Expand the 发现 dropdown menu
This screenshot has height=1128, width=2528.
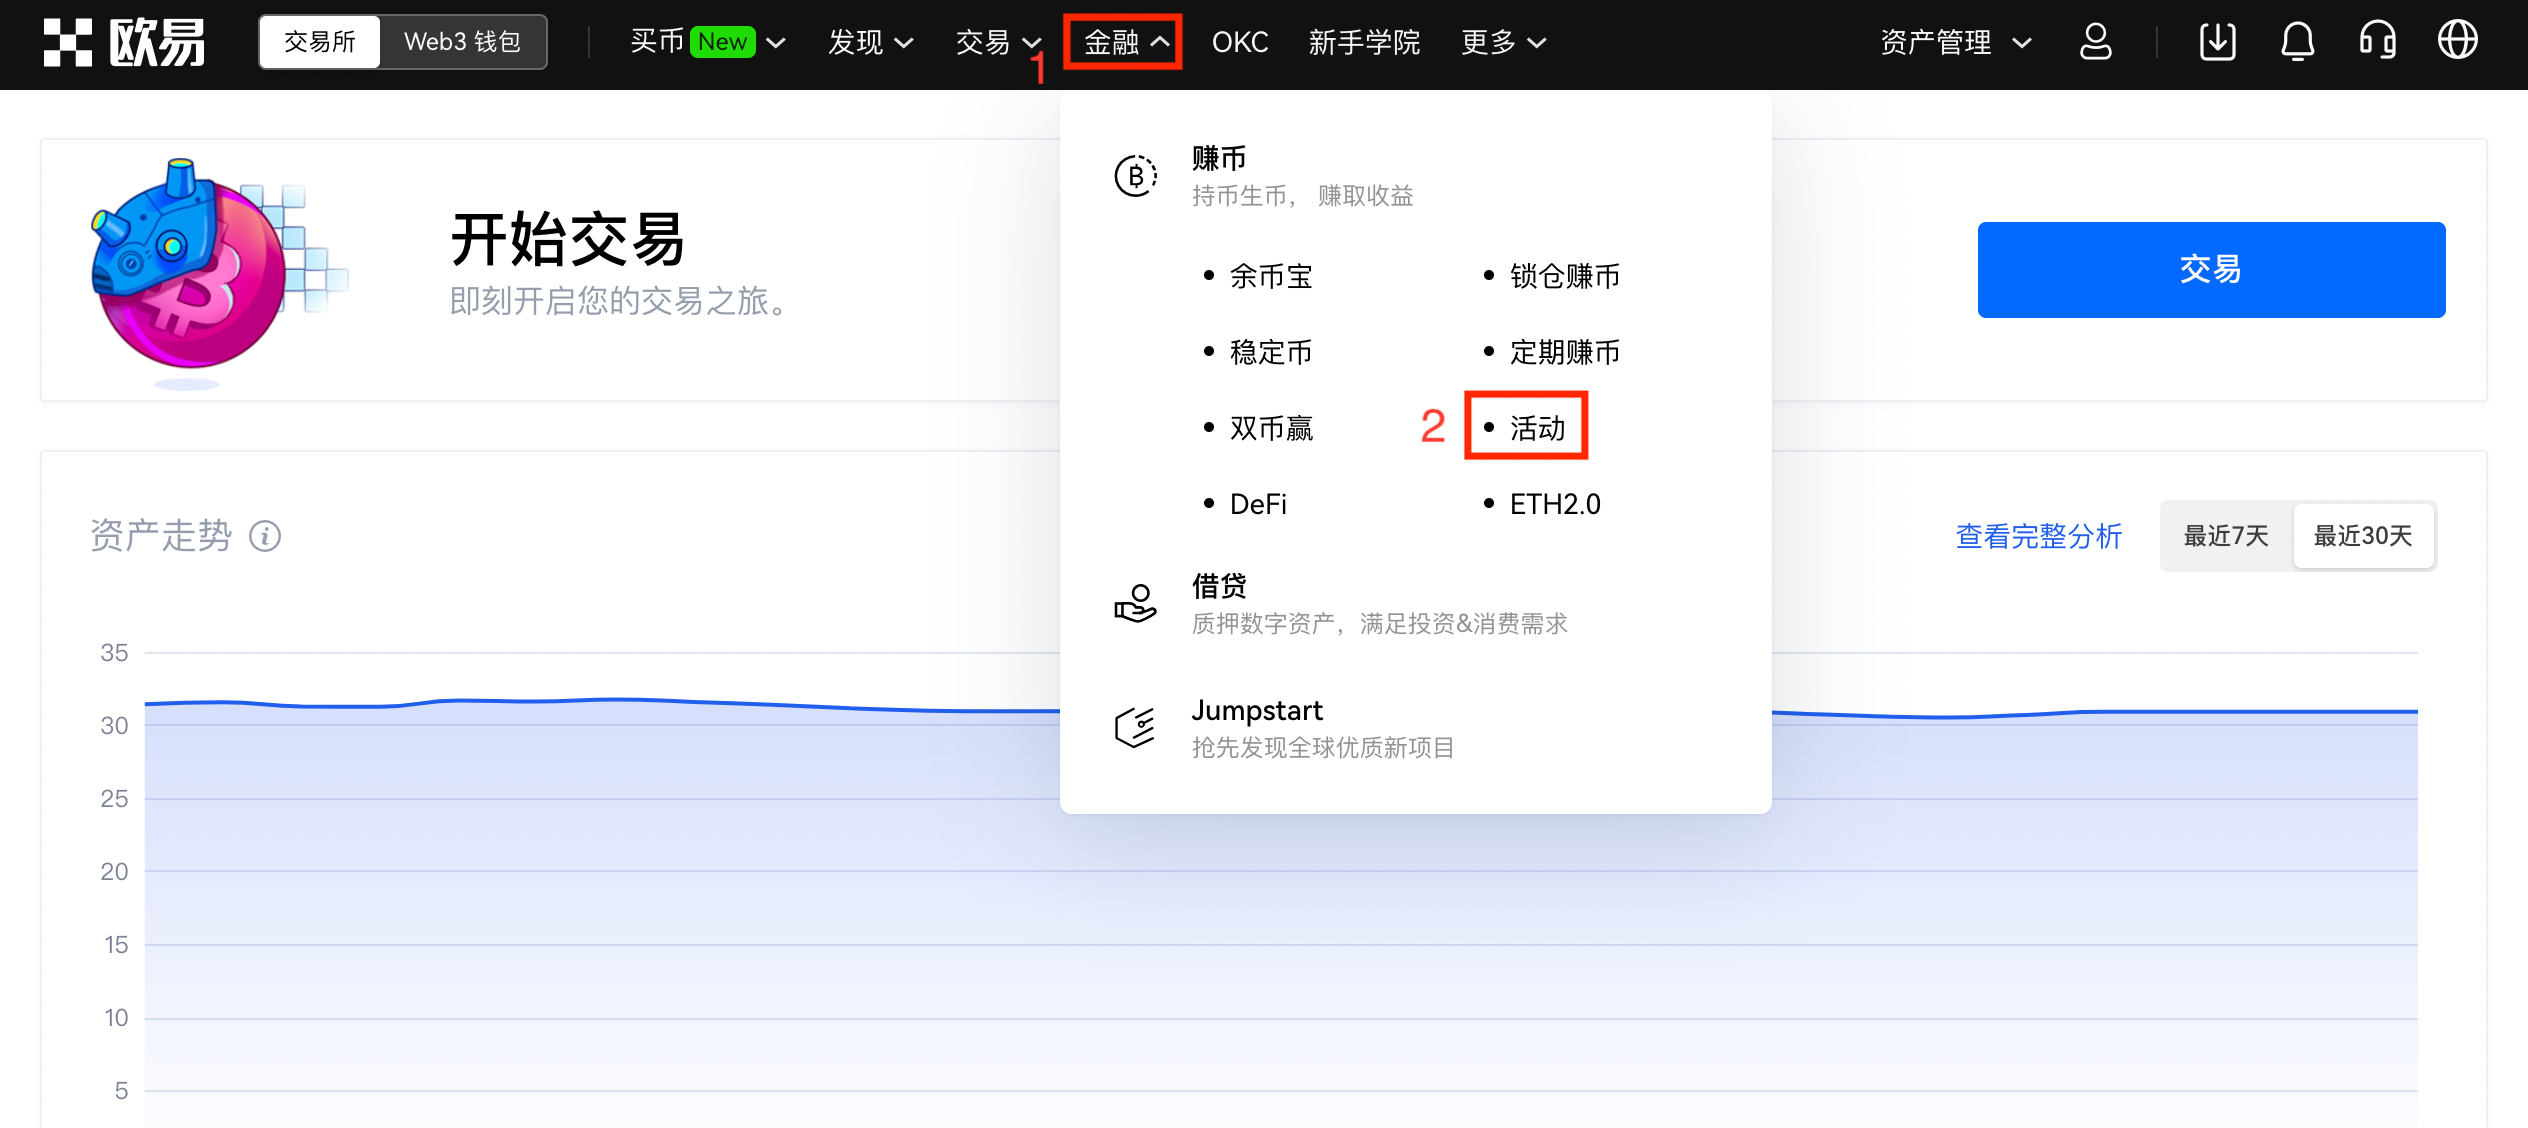pyautogui.click(x=870, y=42)
